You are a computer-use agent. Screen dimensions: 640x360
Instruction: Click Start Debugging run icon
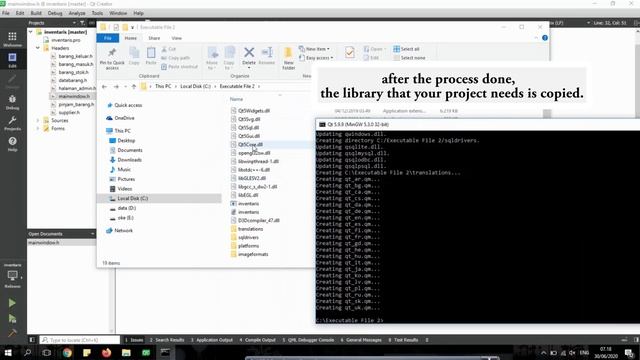(12, 318)
